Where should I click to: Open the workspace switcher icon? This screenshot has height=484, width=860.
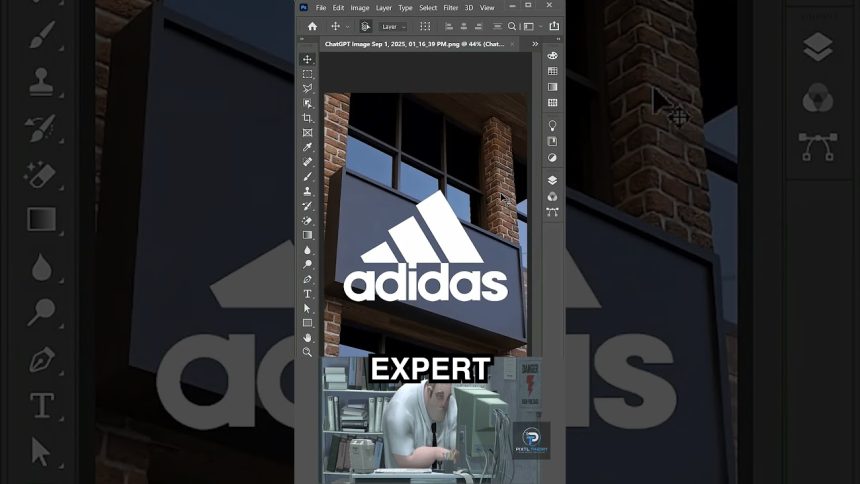click(x=529, y=26)
